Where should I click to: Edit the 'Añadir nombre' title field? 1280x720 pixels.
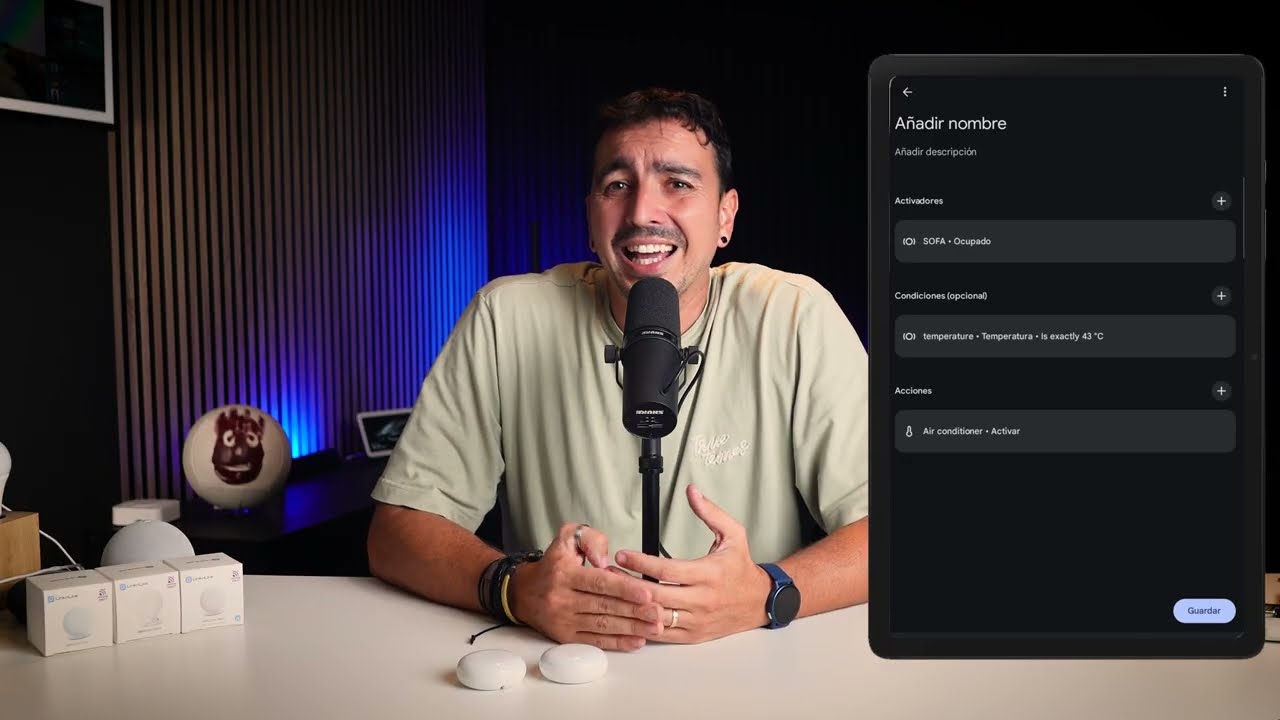coord(950,124)
